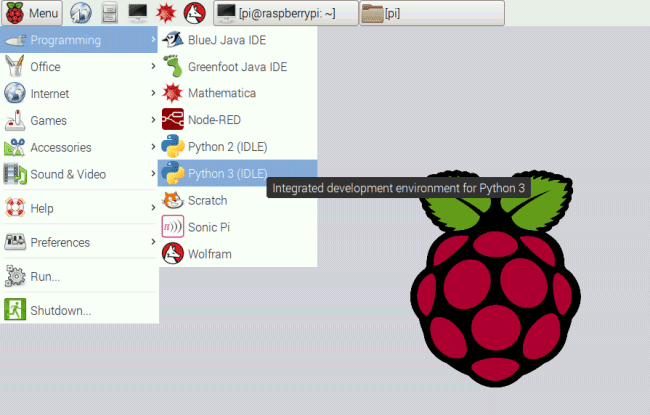Expand the Accessories submenu arrow

tap(153, 147)
